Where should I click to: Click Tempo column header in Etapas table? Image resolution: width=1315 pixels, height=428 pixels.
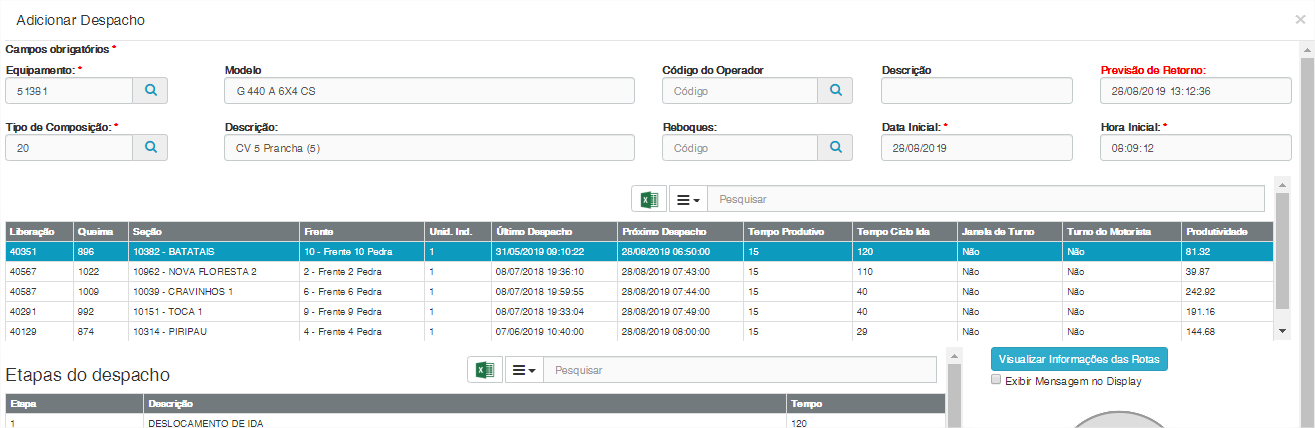866,404
